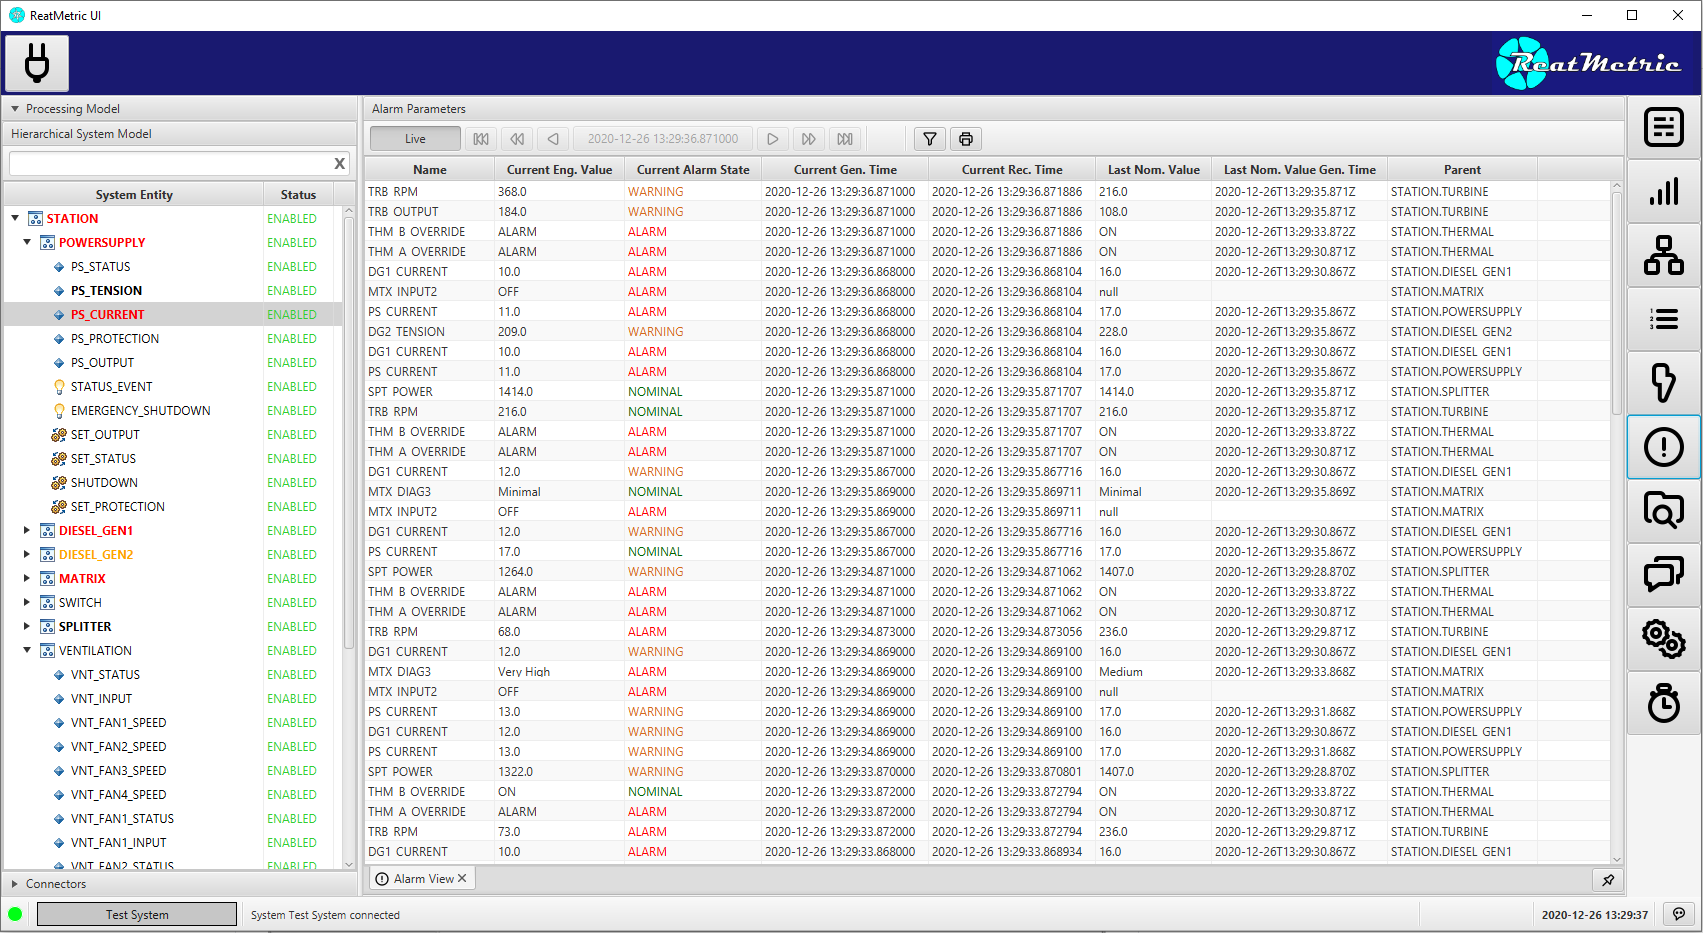Click the filter funnel icon
The width and height of the screenshot is (1703, 933).
click(930, 139)
